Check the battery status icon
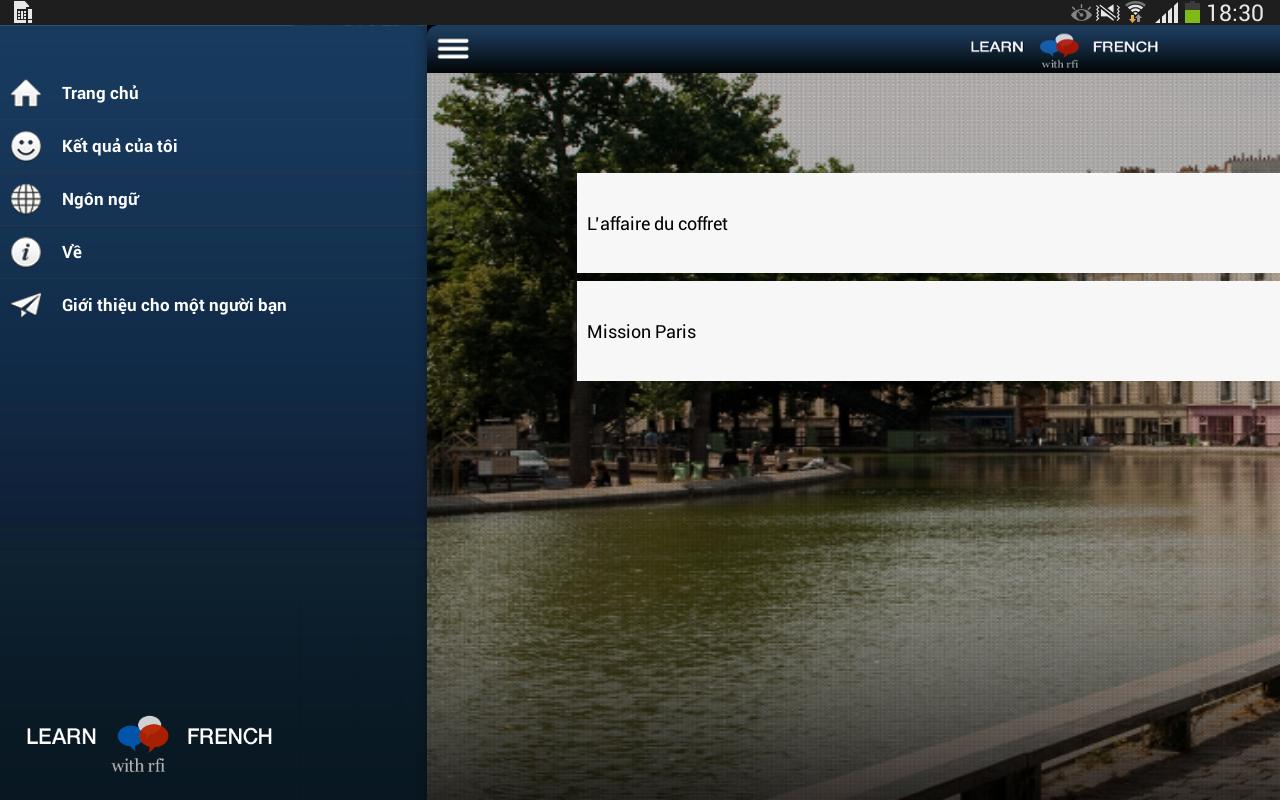Image resolution: width=1280 pixels, height=800 pixels. click(x=1192, y=13)
